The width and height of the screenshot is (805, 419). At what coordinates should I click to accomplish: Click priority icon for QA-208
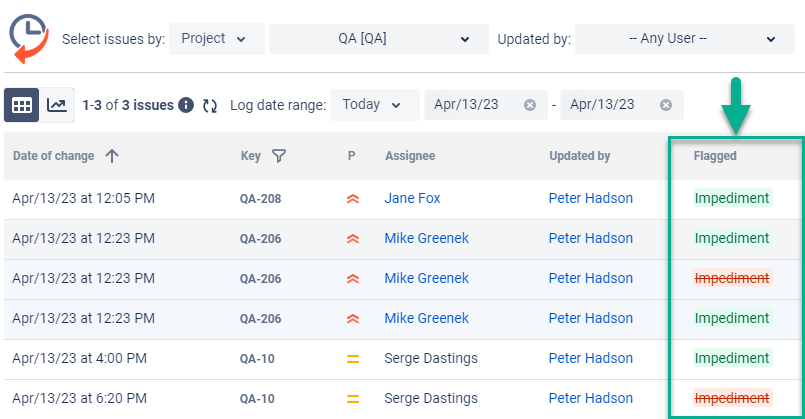(x=352, y=199)
